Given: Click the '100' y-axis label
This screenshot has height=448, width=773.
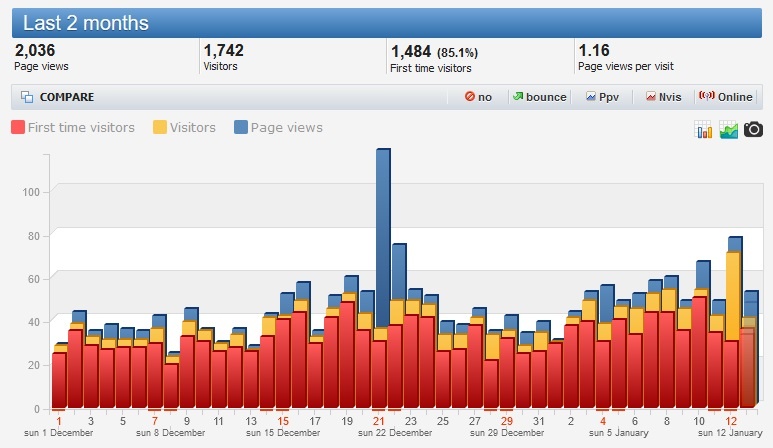Looking at the screenshot, I should pyautogui.click(x=31, y=192).
